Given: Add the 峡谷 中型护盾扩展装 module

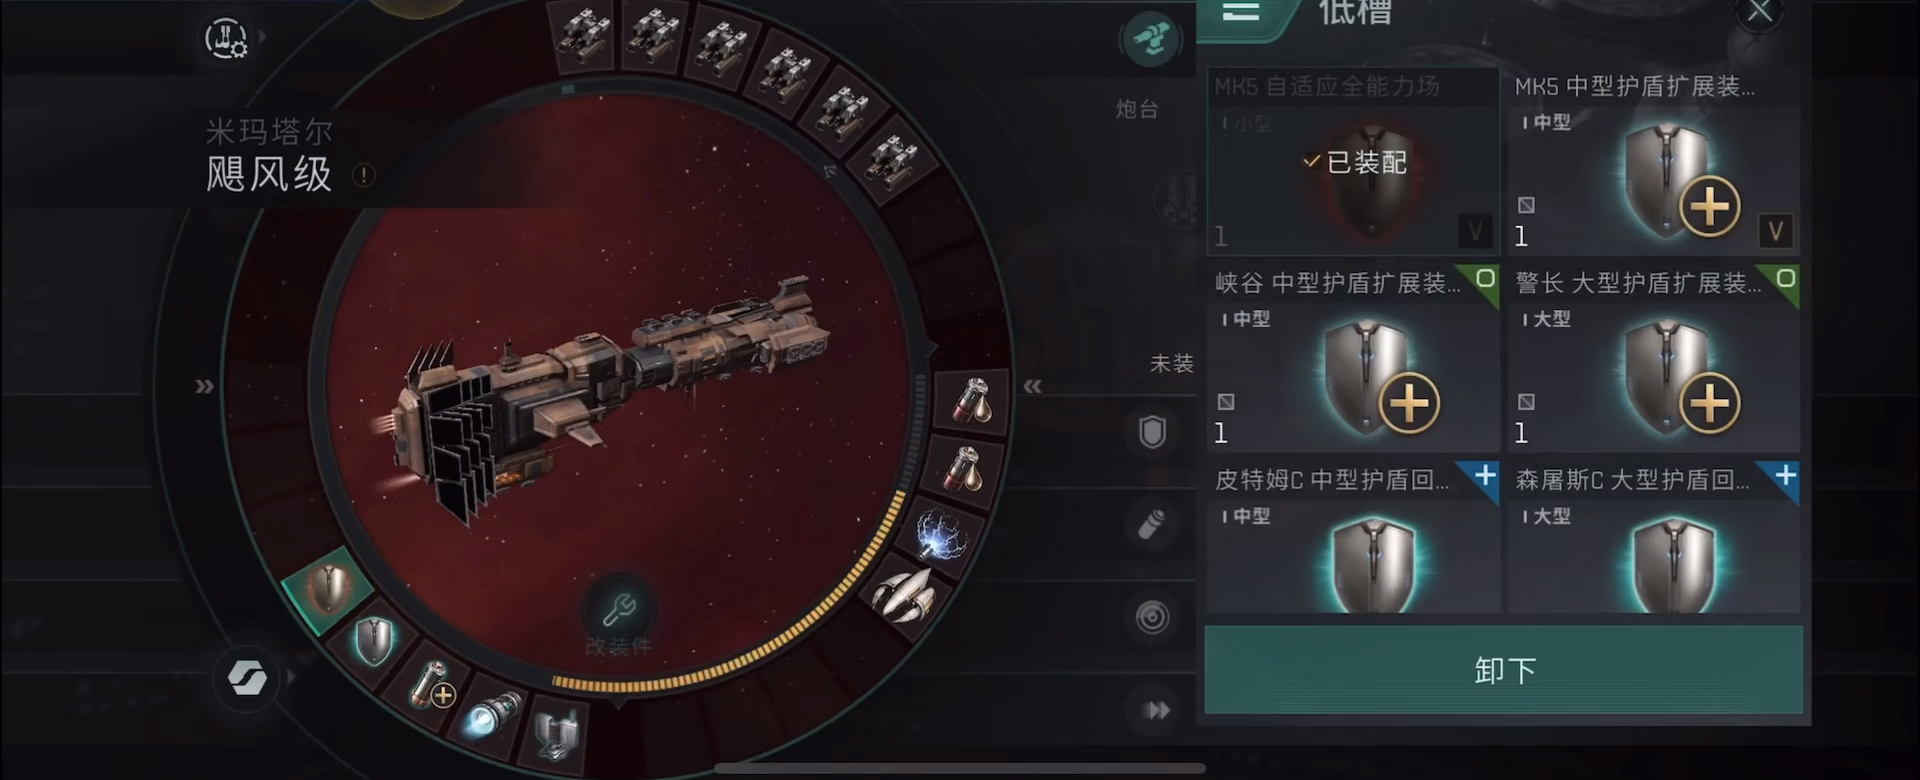Looking at the screenshot, I should (x=1409, y=404).
